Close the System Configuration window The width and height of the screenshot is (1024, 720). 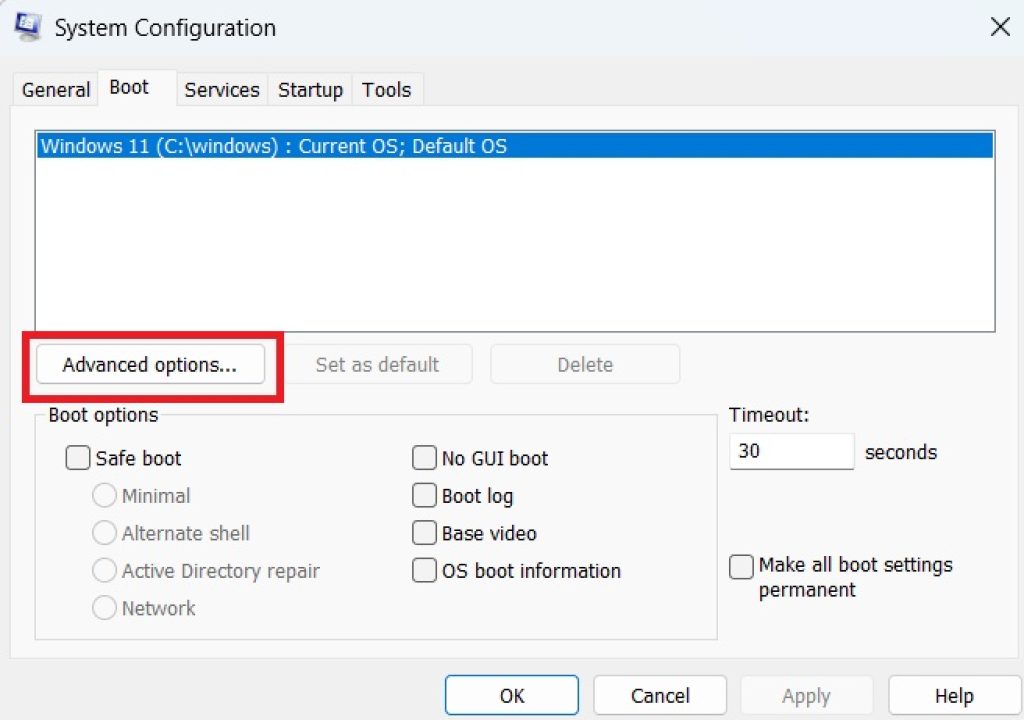coord(1000,27)
